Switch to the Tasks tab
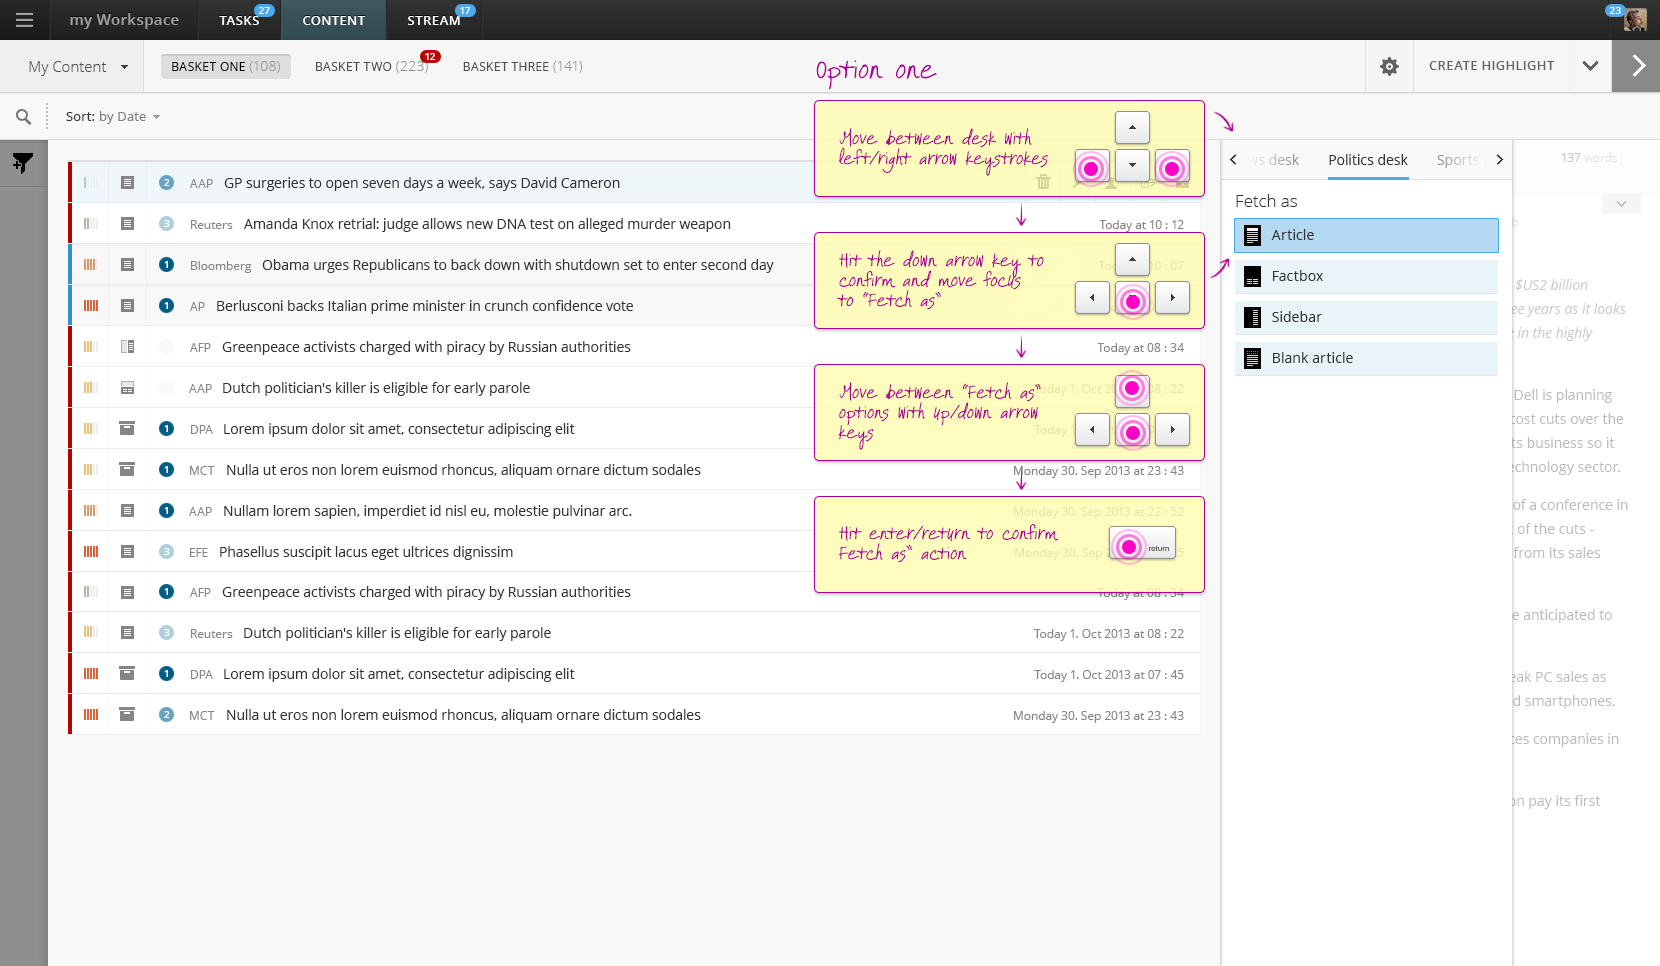This screenshot has width=1660, height=966. (x=240, y=20)
